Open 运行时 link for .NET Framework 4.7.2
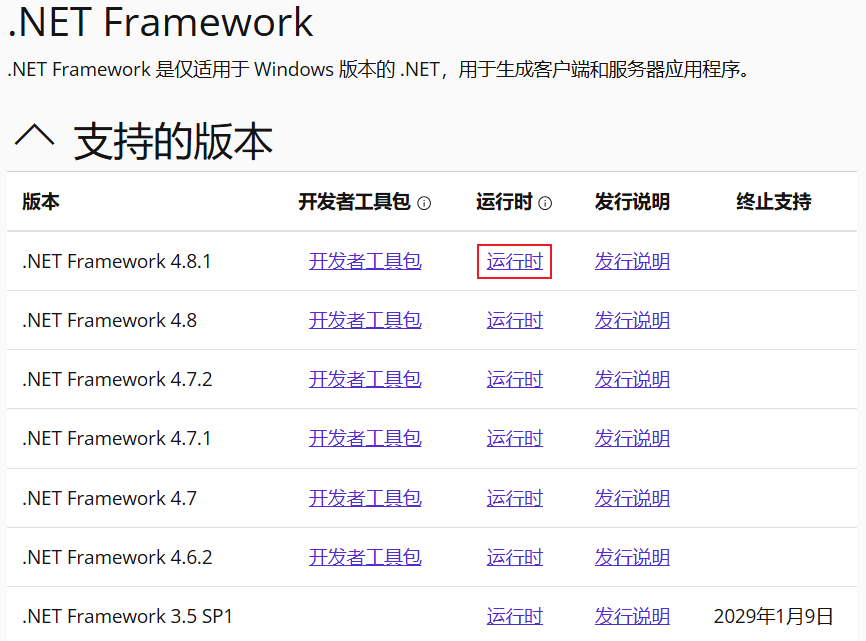The width and height of the screenshot is (866, 641). click(515, 379)
